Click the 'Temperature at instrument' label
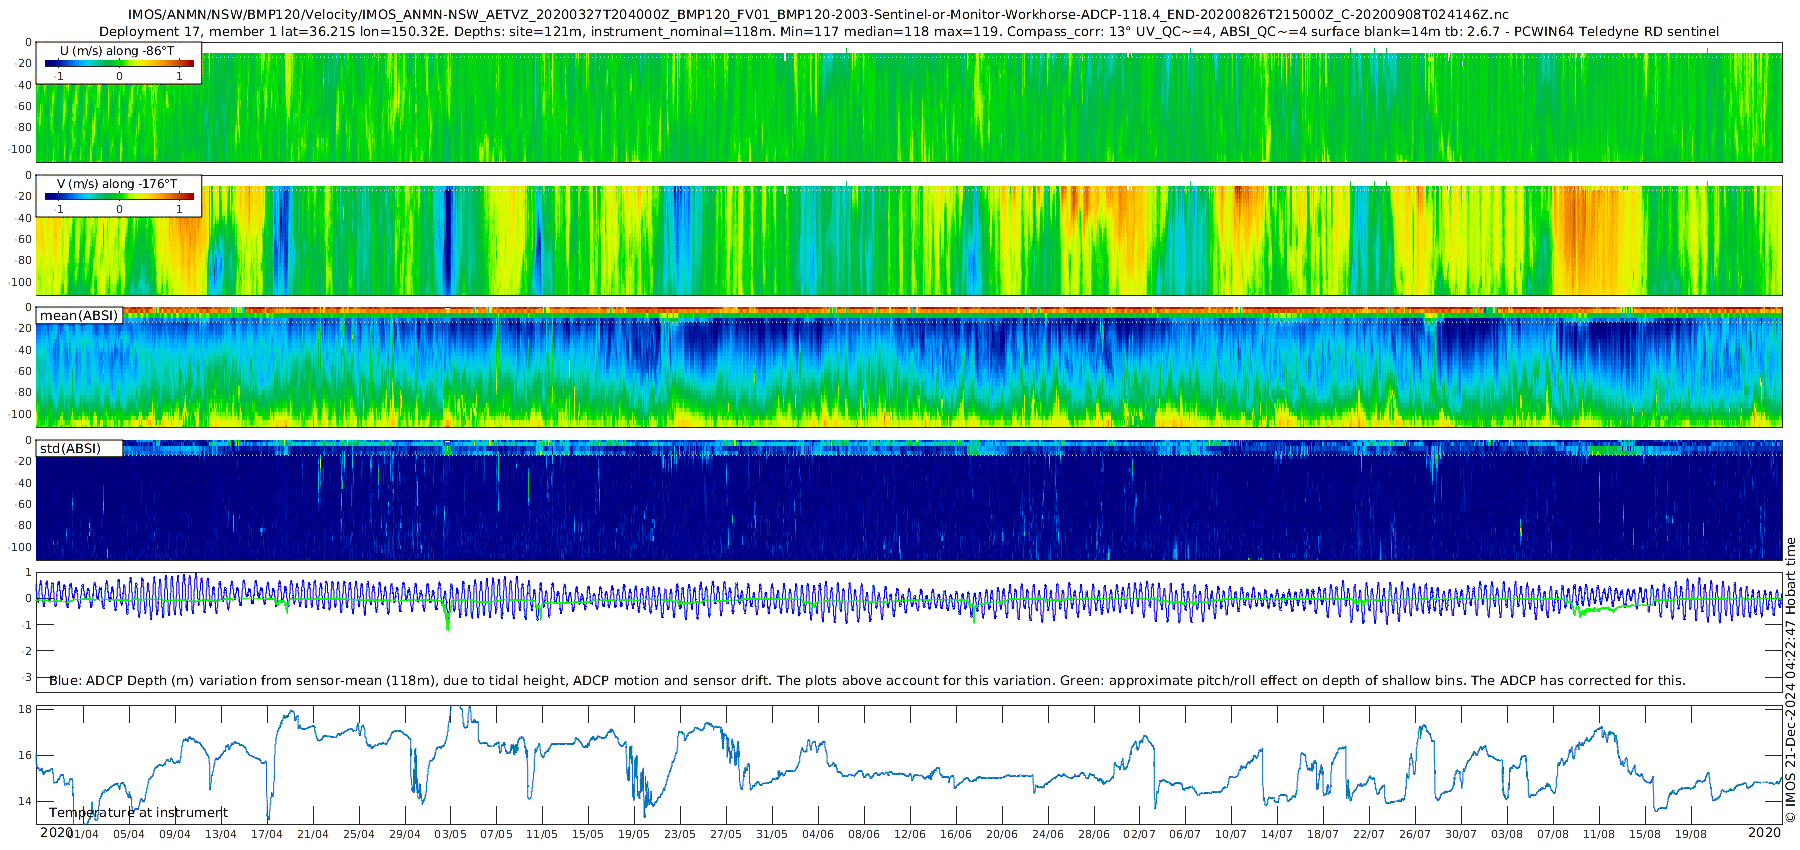Image resolution: width=1800 pixels, height=850 pixels. (138, 812)
